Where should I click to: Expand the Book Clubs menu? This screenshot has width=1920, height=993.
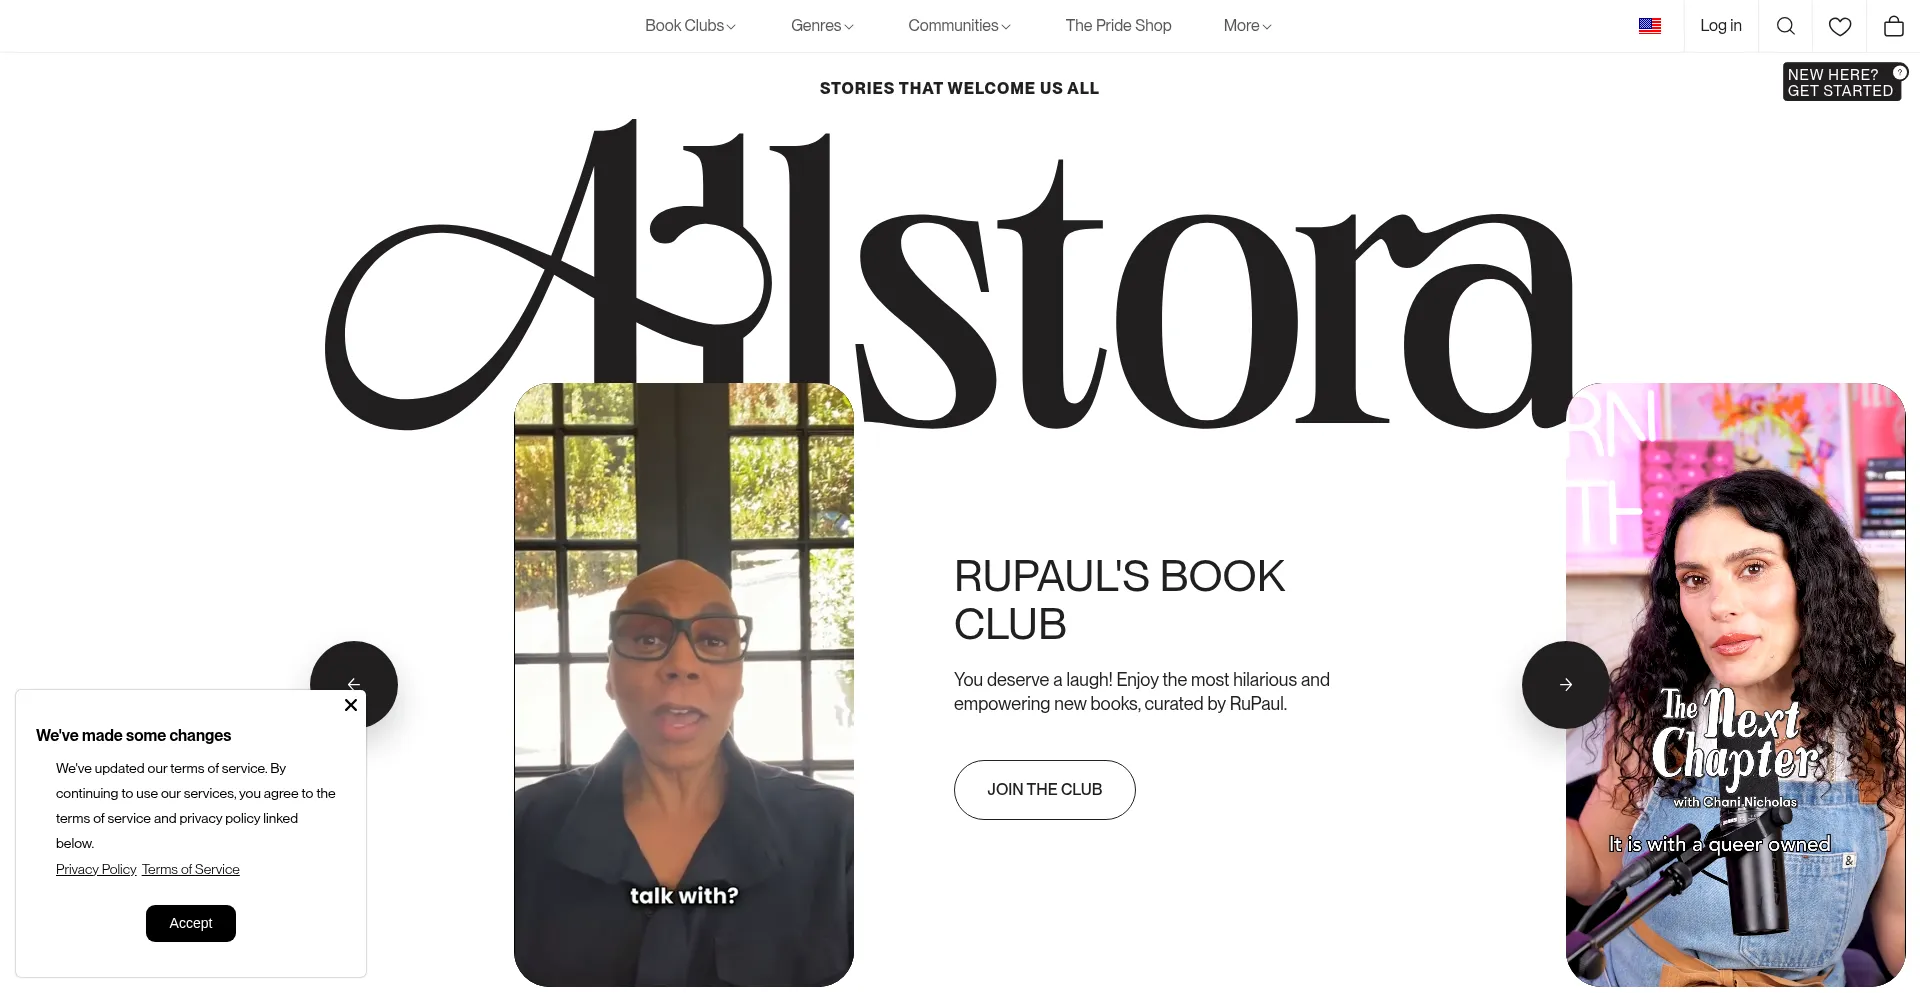tap(690, 26)
